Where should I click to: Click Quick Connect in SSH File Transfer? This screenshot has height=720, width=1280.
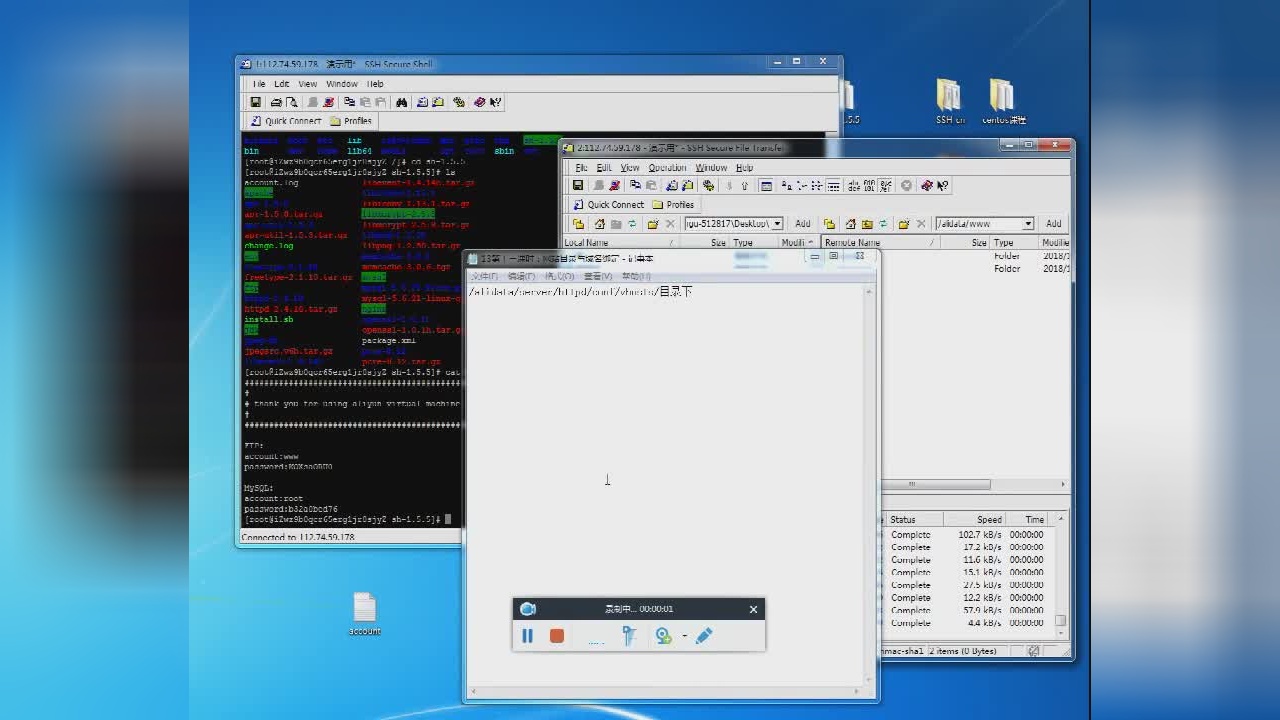pyautogui.click(x=608, y=205)
